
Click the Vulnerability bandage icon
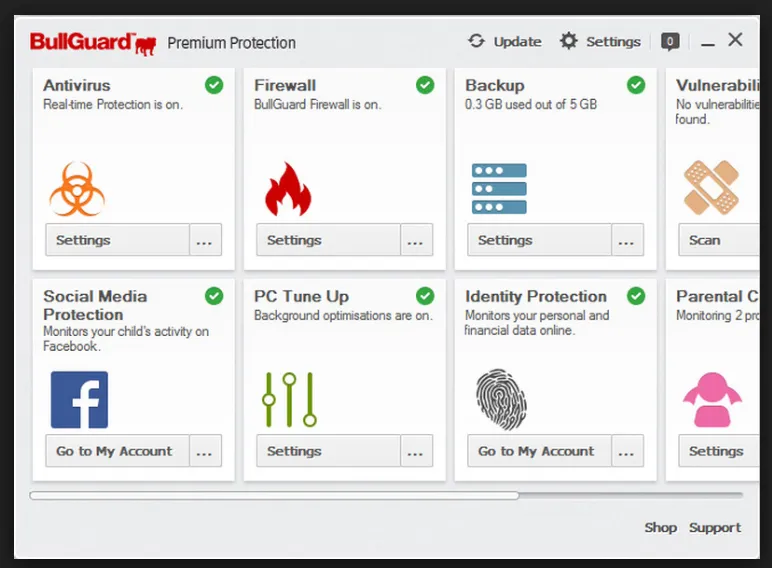pos(711,188)
